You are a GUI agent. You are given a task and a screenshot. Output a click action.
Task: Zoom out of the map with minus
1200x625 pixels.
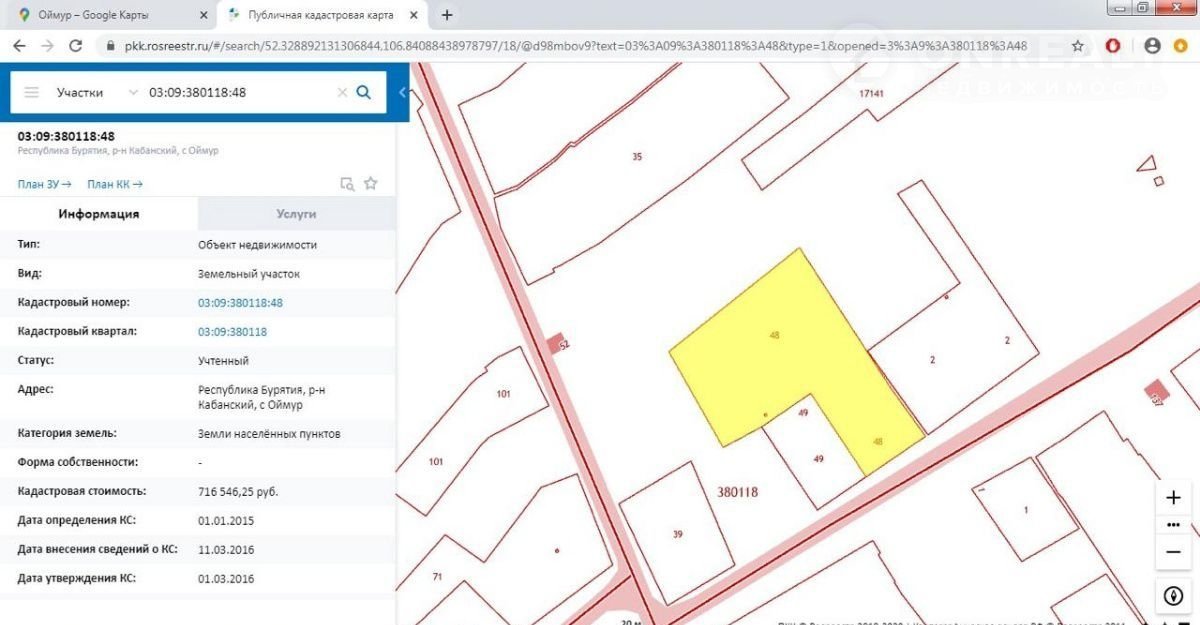pos(1174,551)
